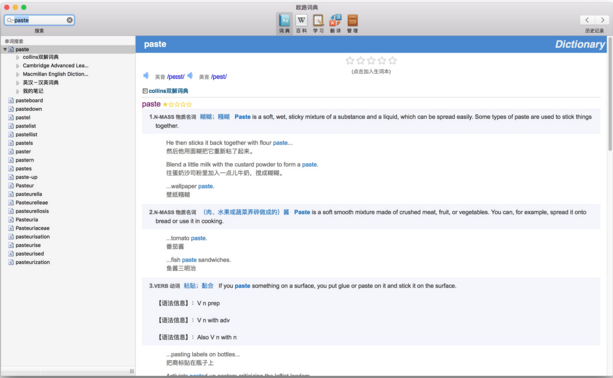The width and height of the screenshot is (613, 378).
Task: Select pastels in word list
Action: pos(24,143)
